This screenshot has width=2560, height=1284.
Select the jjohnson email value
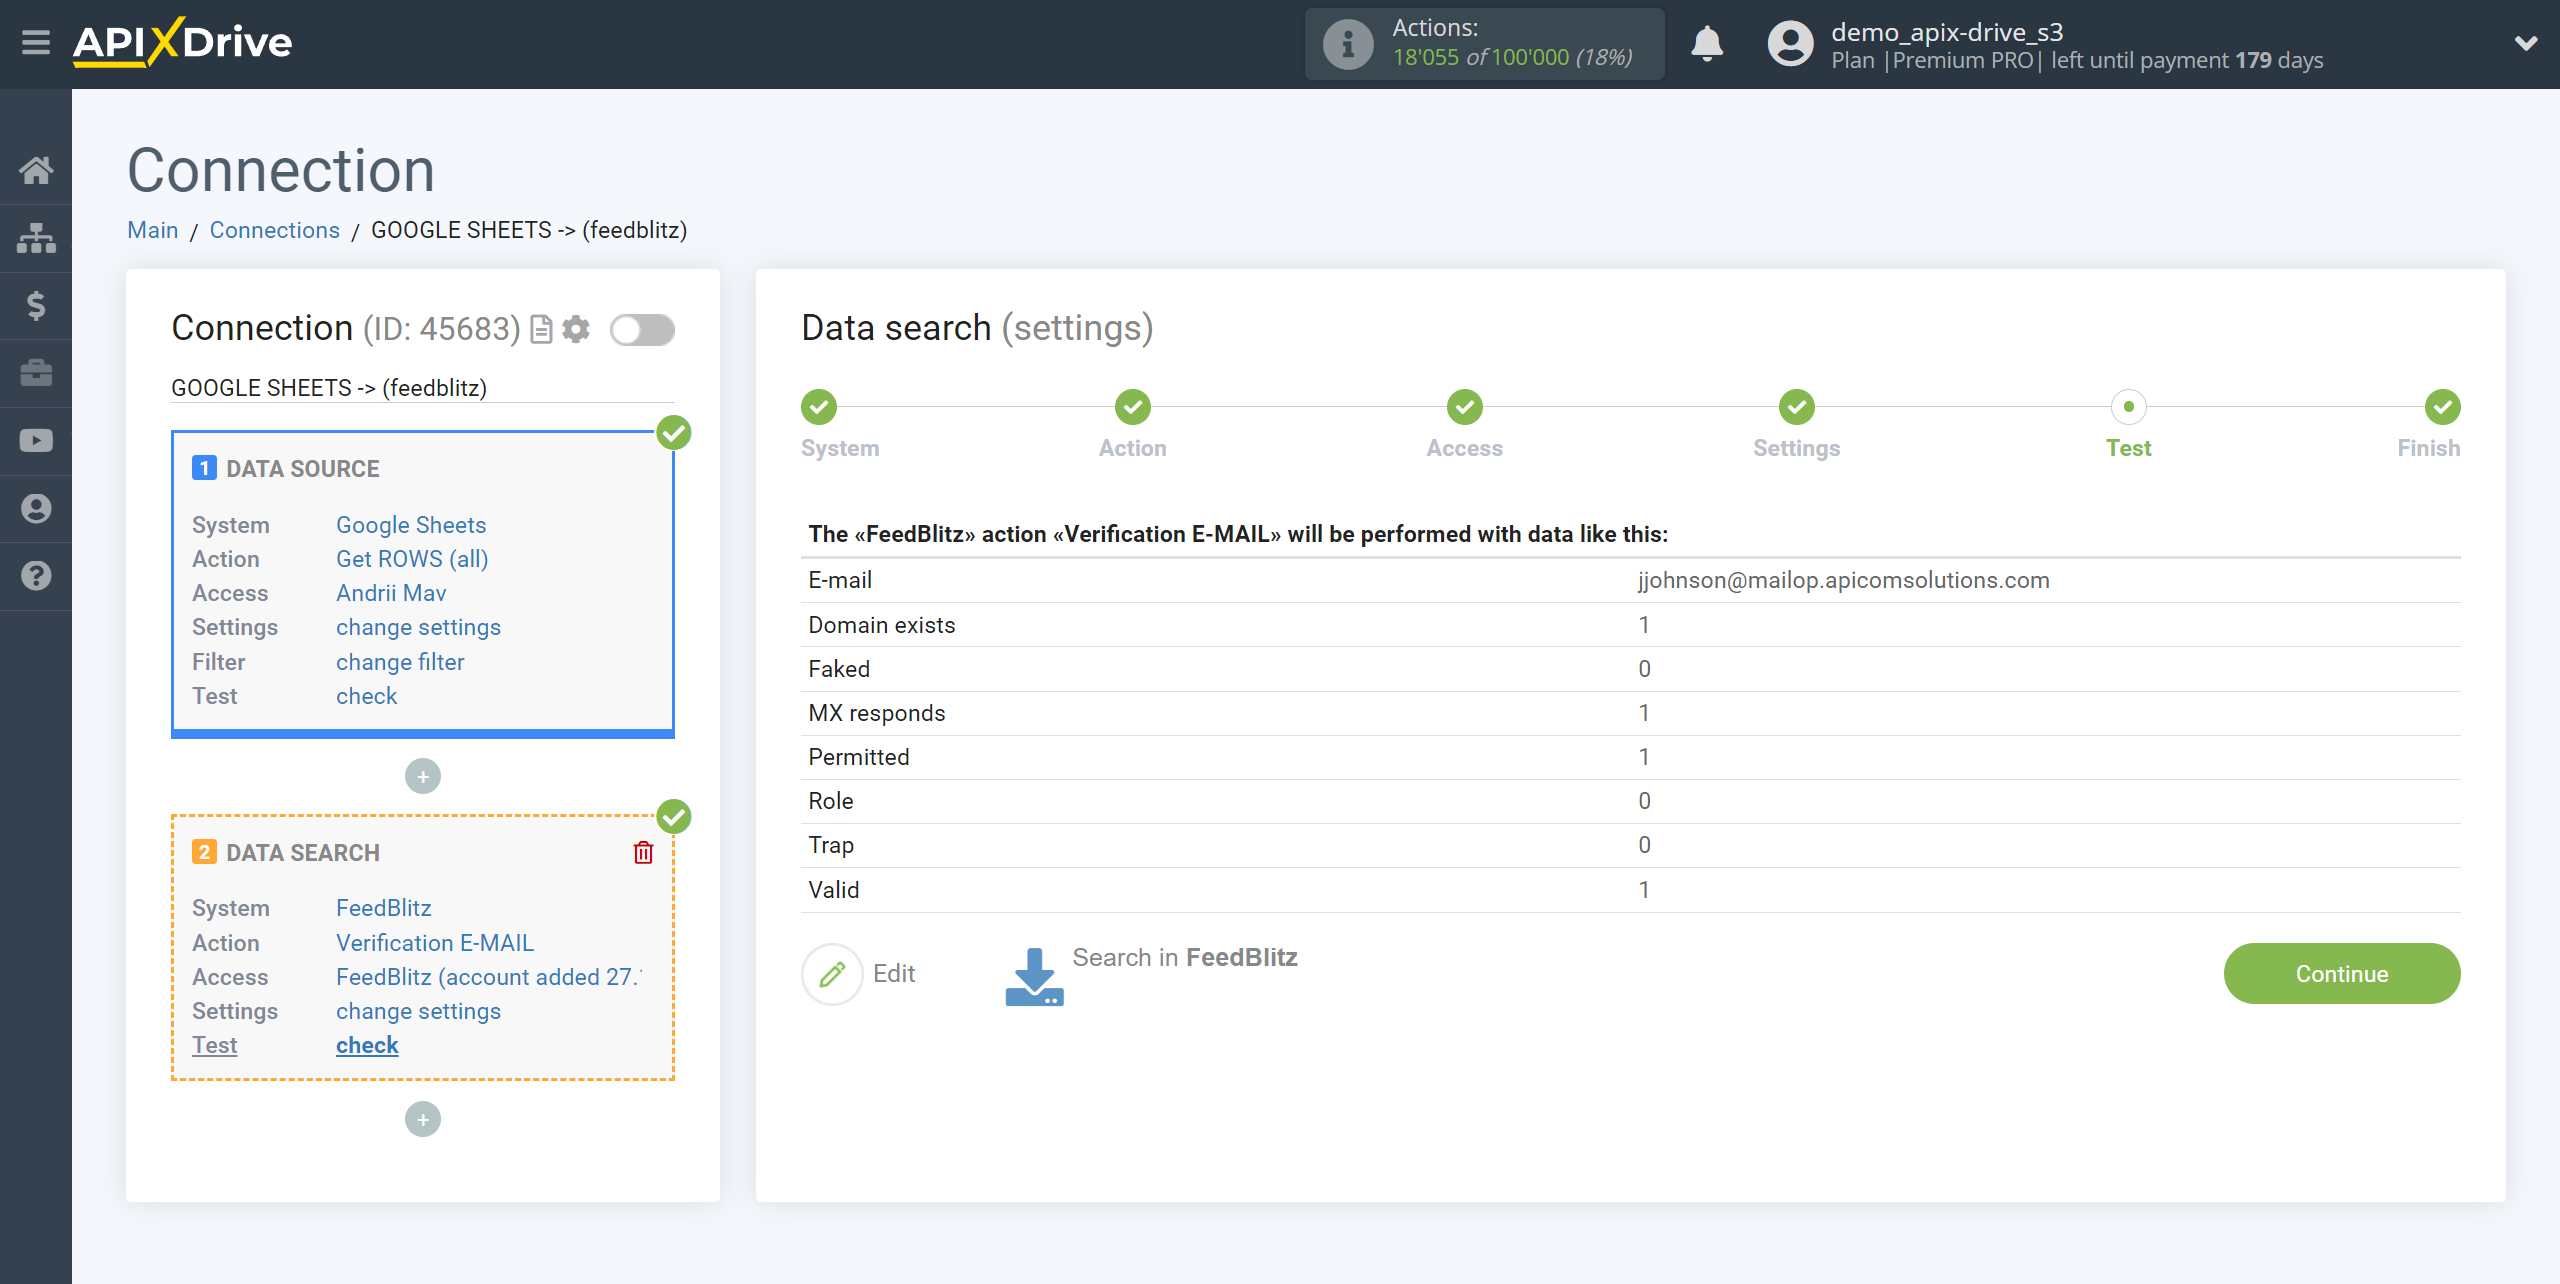pos(1843,580)
